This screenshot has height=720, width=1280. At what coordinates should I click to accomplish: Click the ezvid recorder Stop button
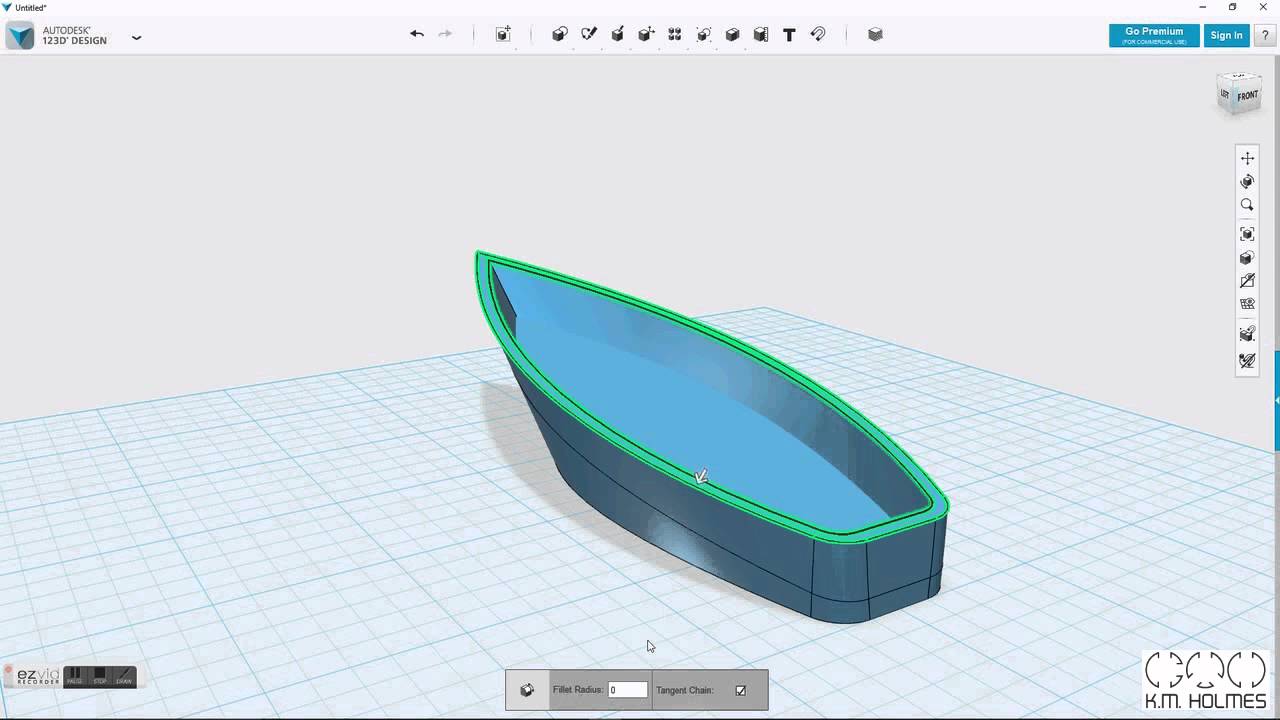[100, 676]
